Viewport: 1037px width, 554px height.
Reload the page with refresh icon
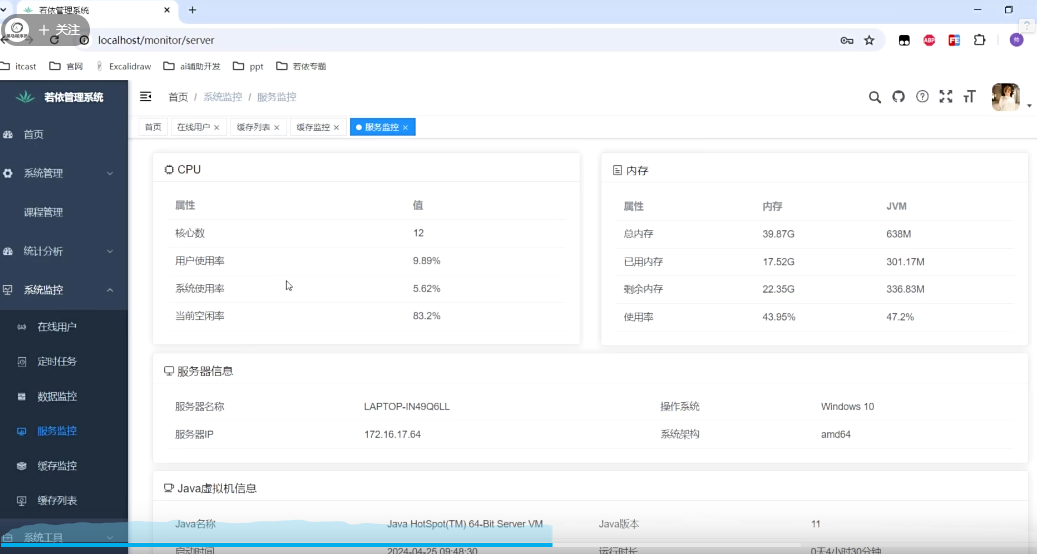pyautogui.click(x=54, y=40)
